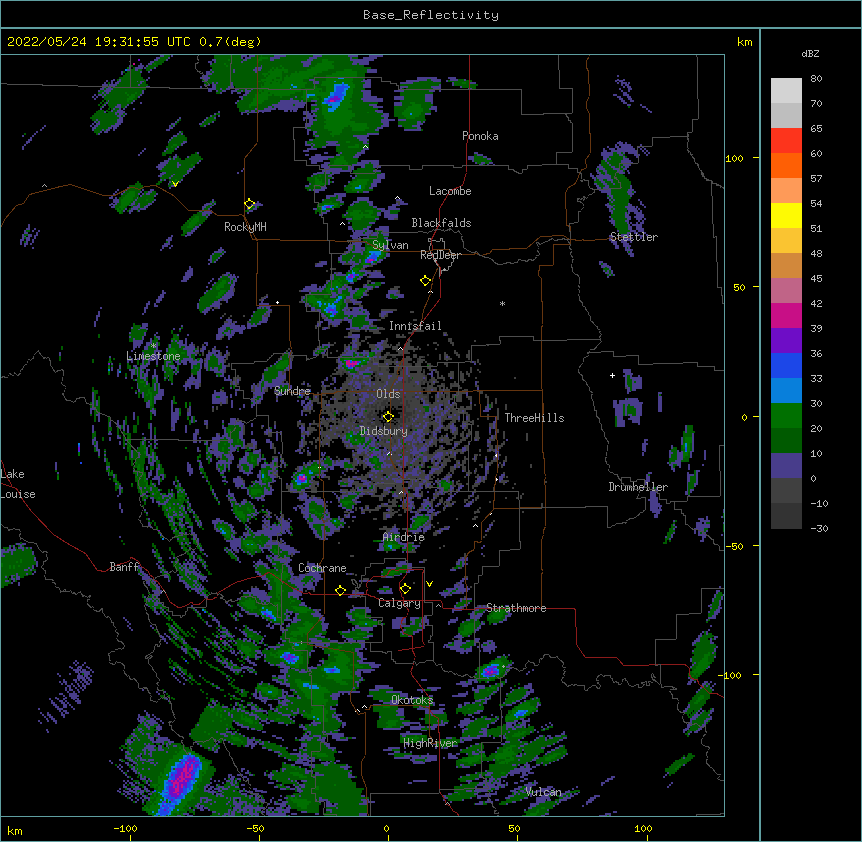Select the Lacombe city label
The image size is (862, 842).
click(x=450, y=191)
